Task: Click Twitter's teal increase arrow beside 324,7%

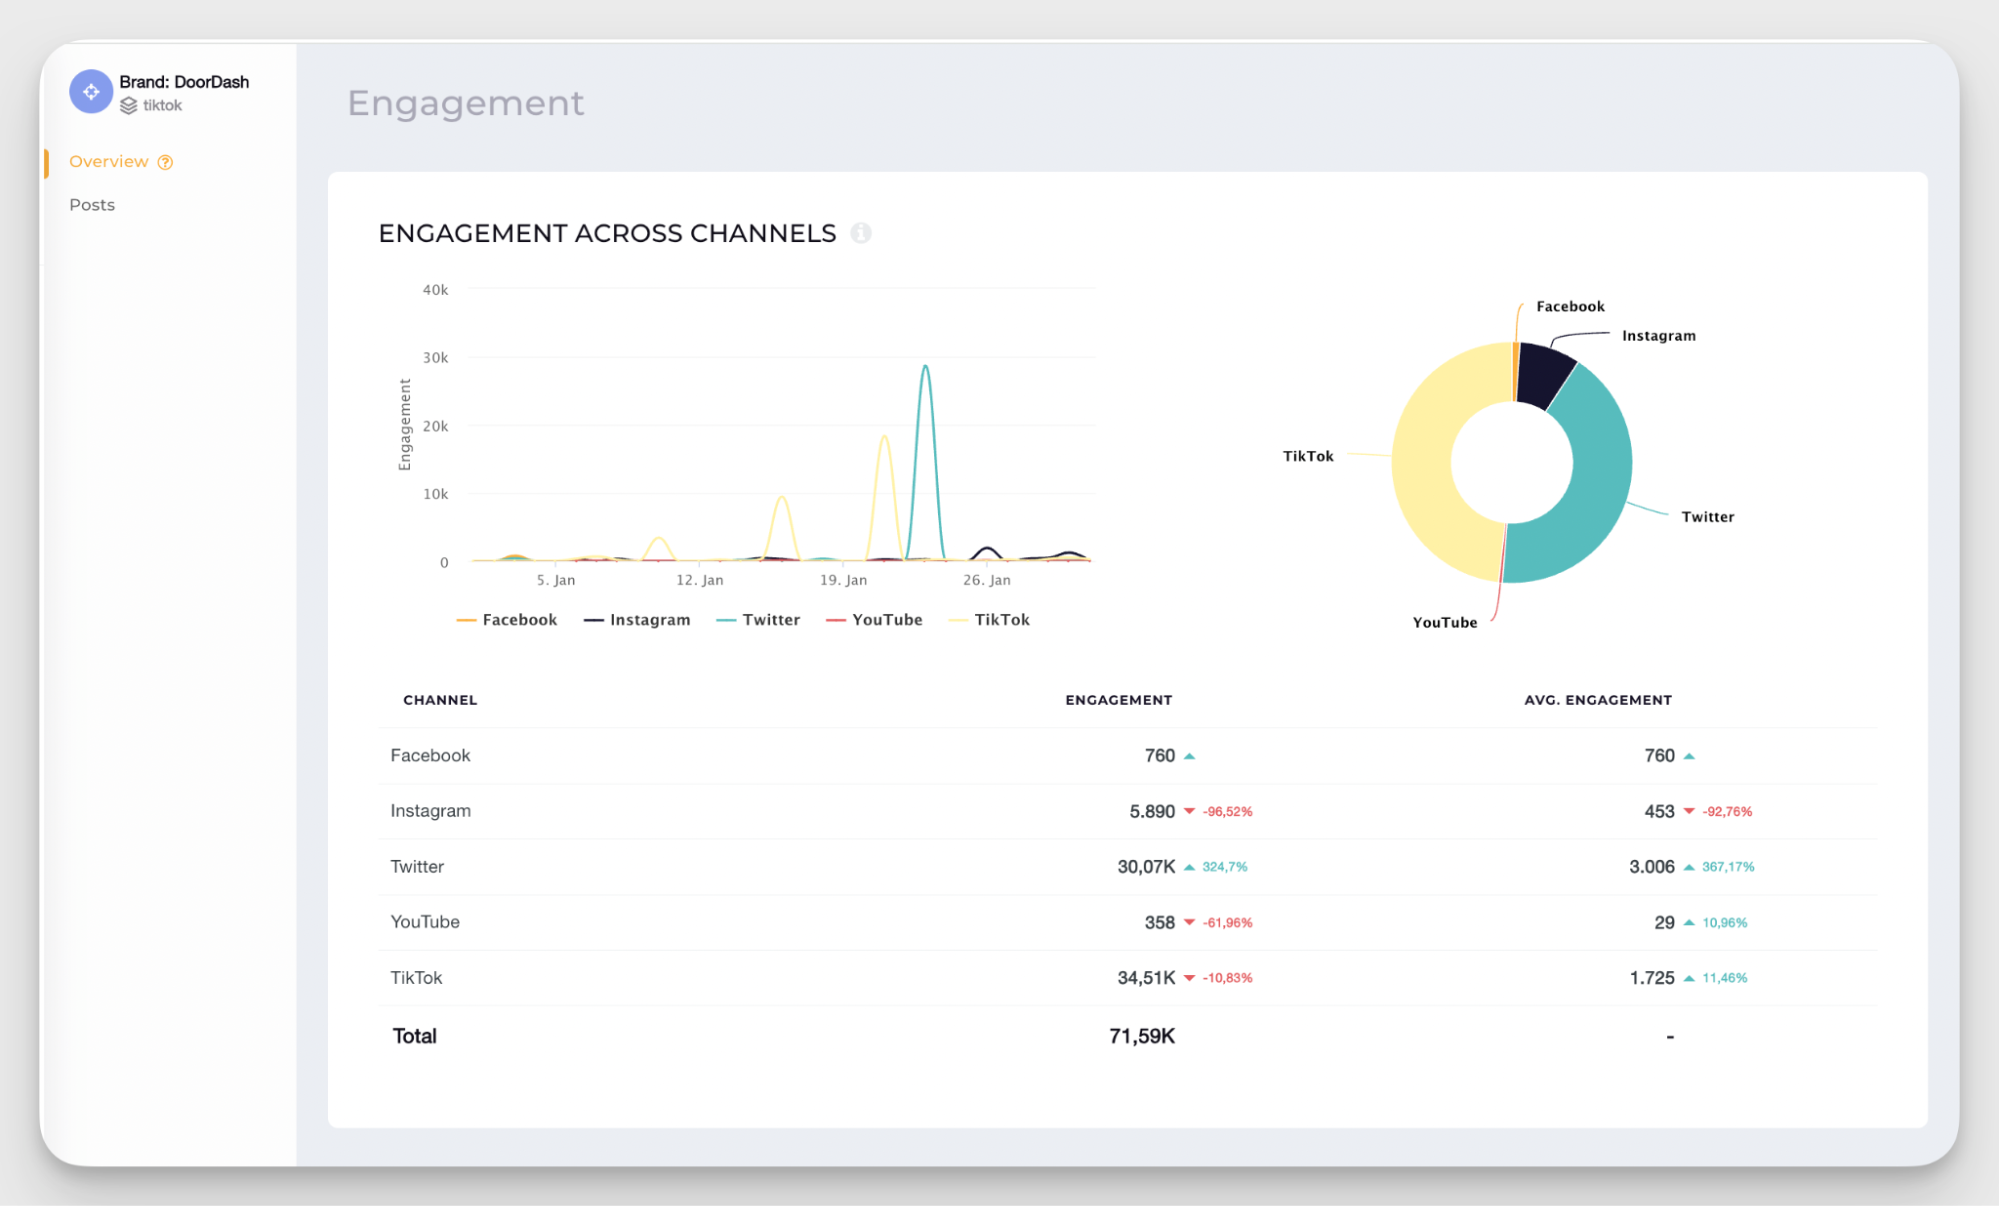Action: 1190,867
